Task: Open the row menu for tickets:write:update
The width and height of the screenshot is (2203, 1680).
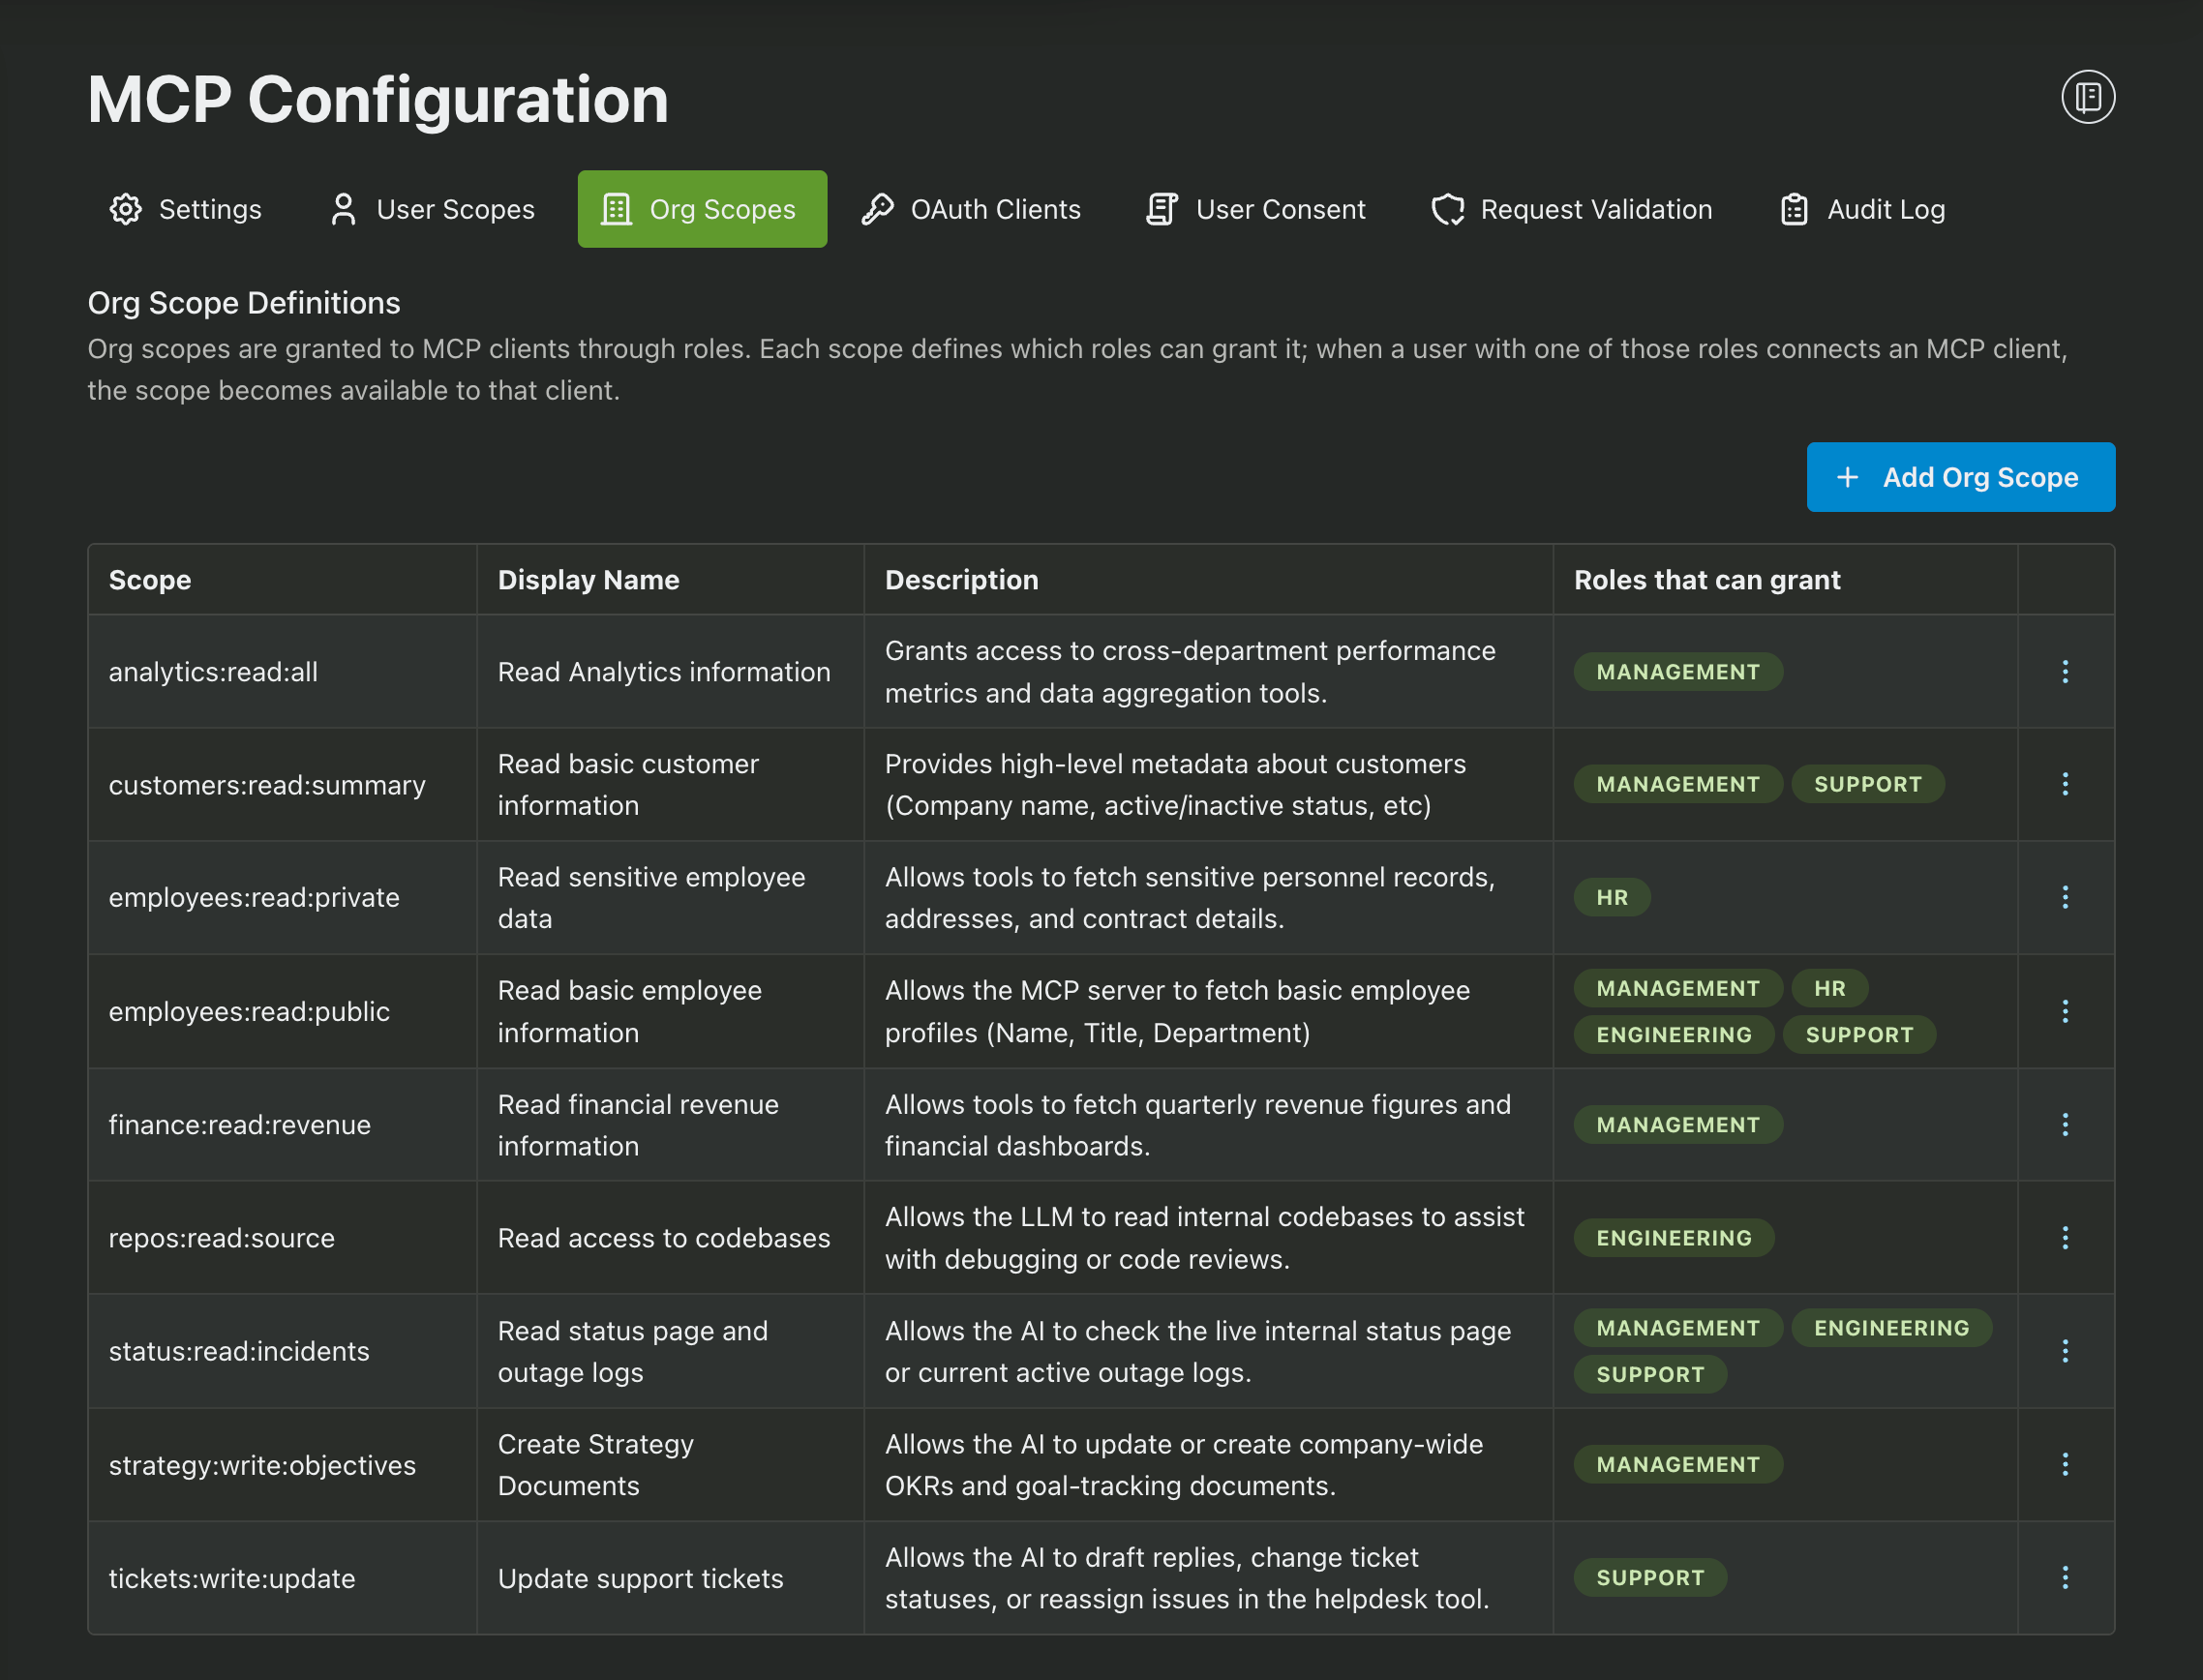Action: [x=2065, y=1577]
